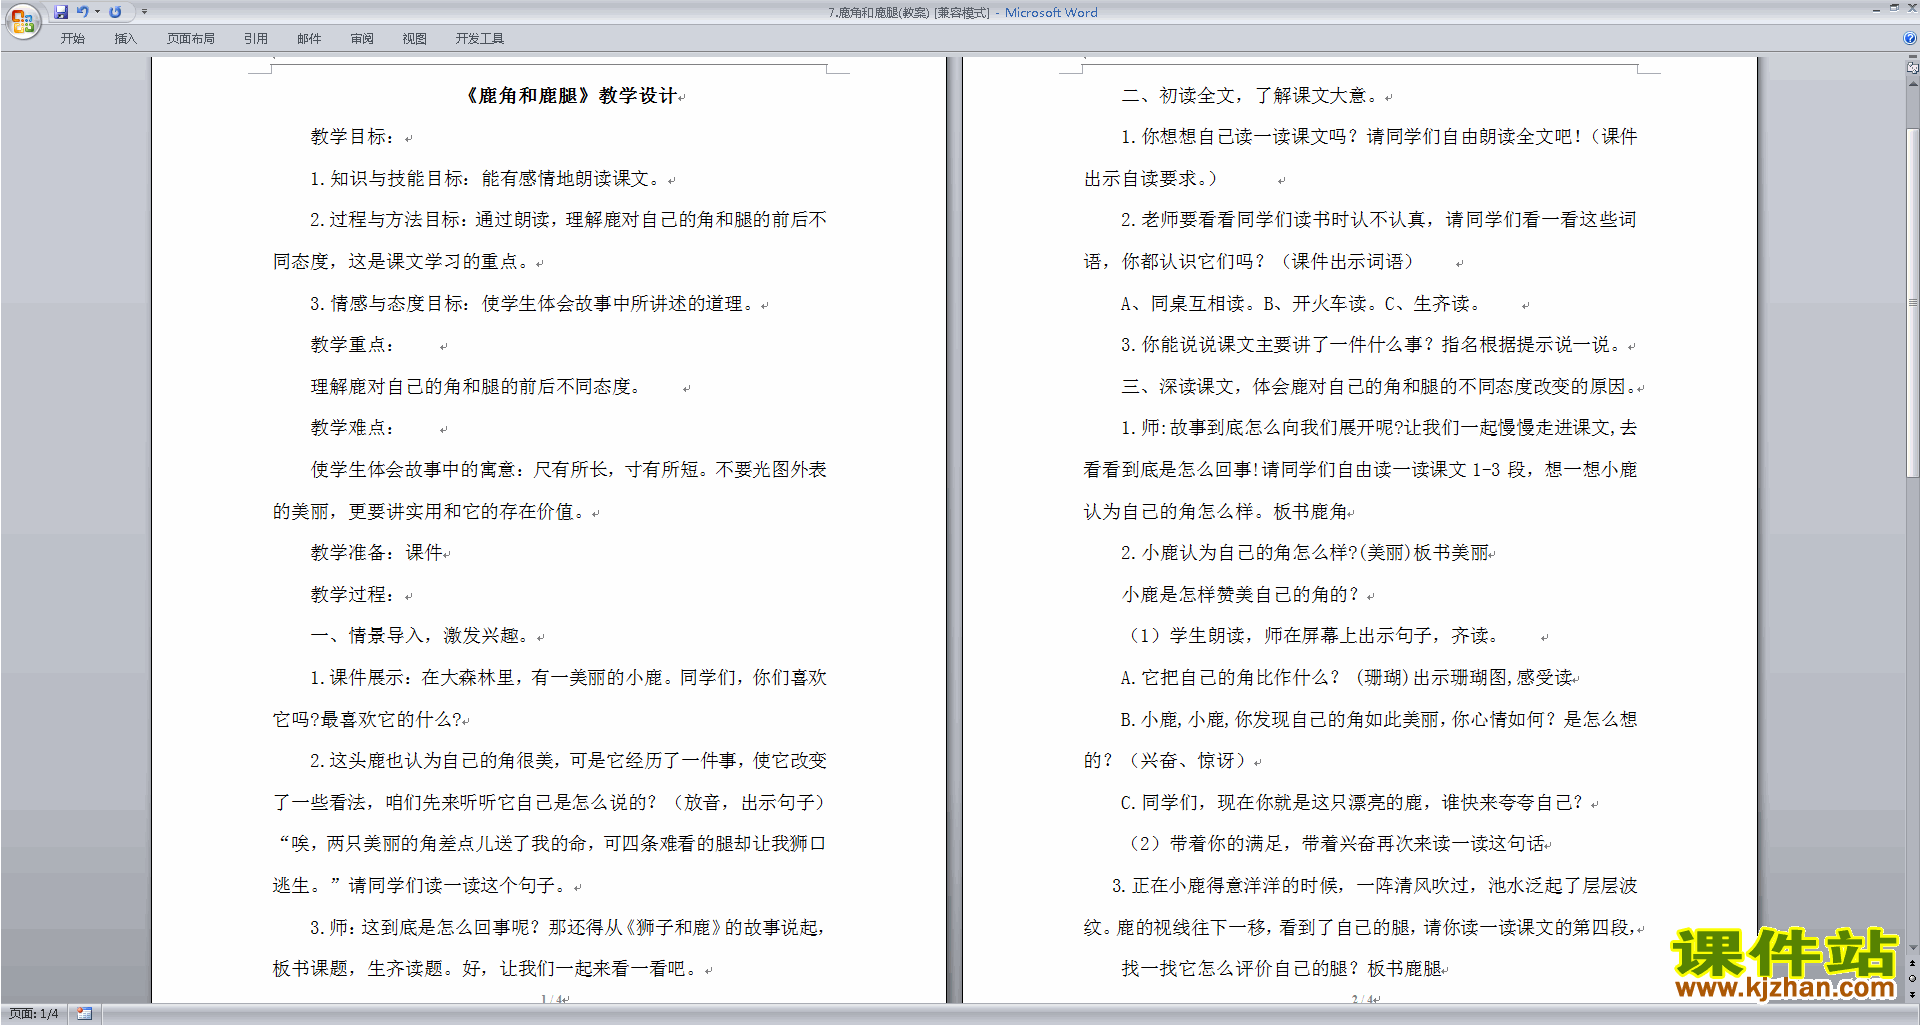Click the 页面: 1/4 status bar indicator
Image resolution: width=1920 pixels, height=1025 pixels.
[x=34, y=1014]
